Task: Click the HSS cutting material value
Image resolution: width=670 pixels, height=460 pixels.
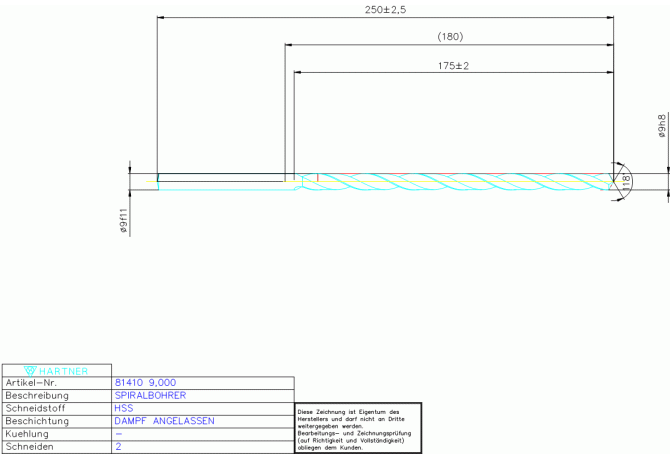Action: click(x=124, y=409)
